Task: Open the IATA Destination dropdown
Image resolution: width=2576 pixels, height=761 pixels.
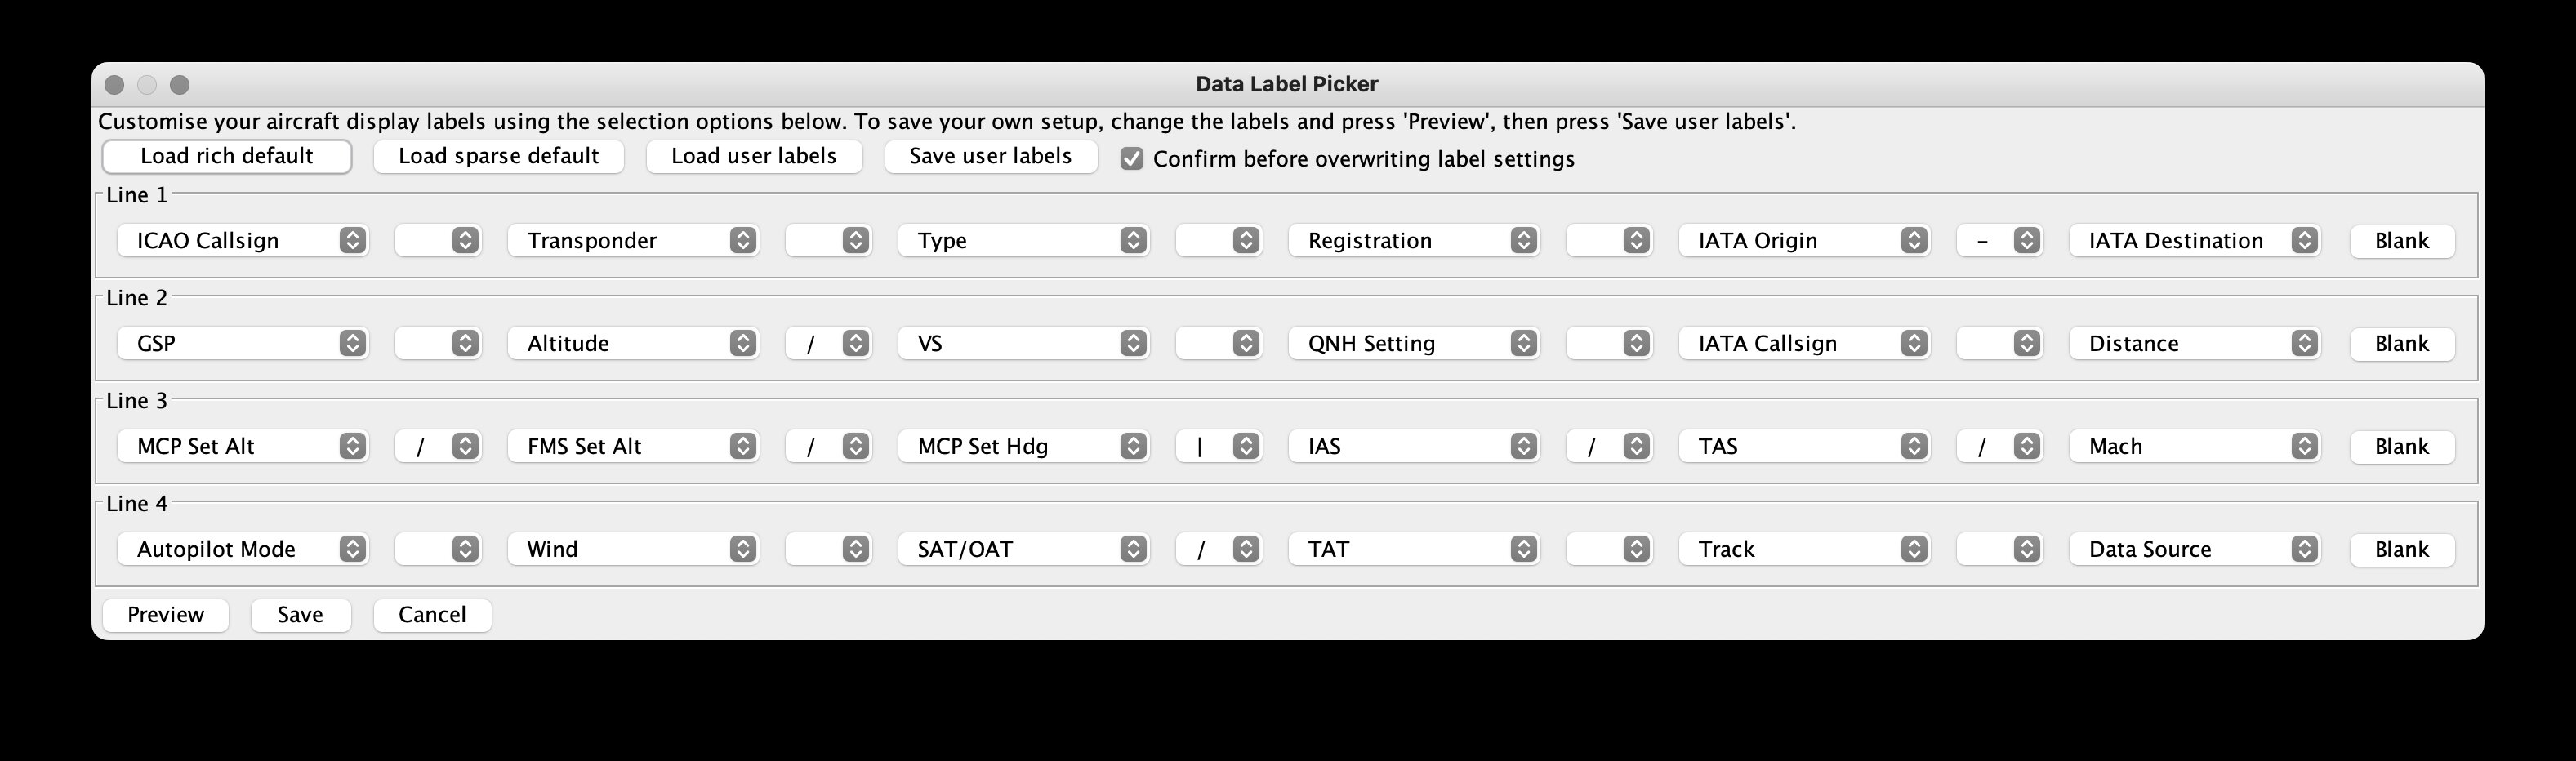Action: coord(2194,241)
